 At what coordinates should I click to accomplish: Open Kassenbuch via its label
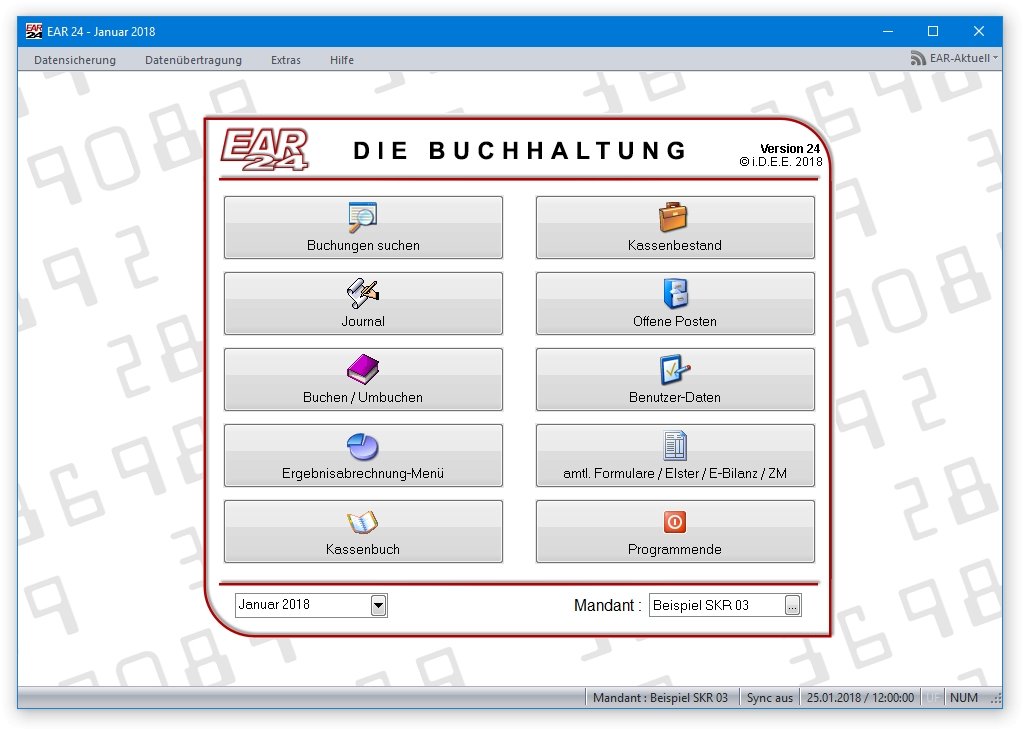(363, 549)
